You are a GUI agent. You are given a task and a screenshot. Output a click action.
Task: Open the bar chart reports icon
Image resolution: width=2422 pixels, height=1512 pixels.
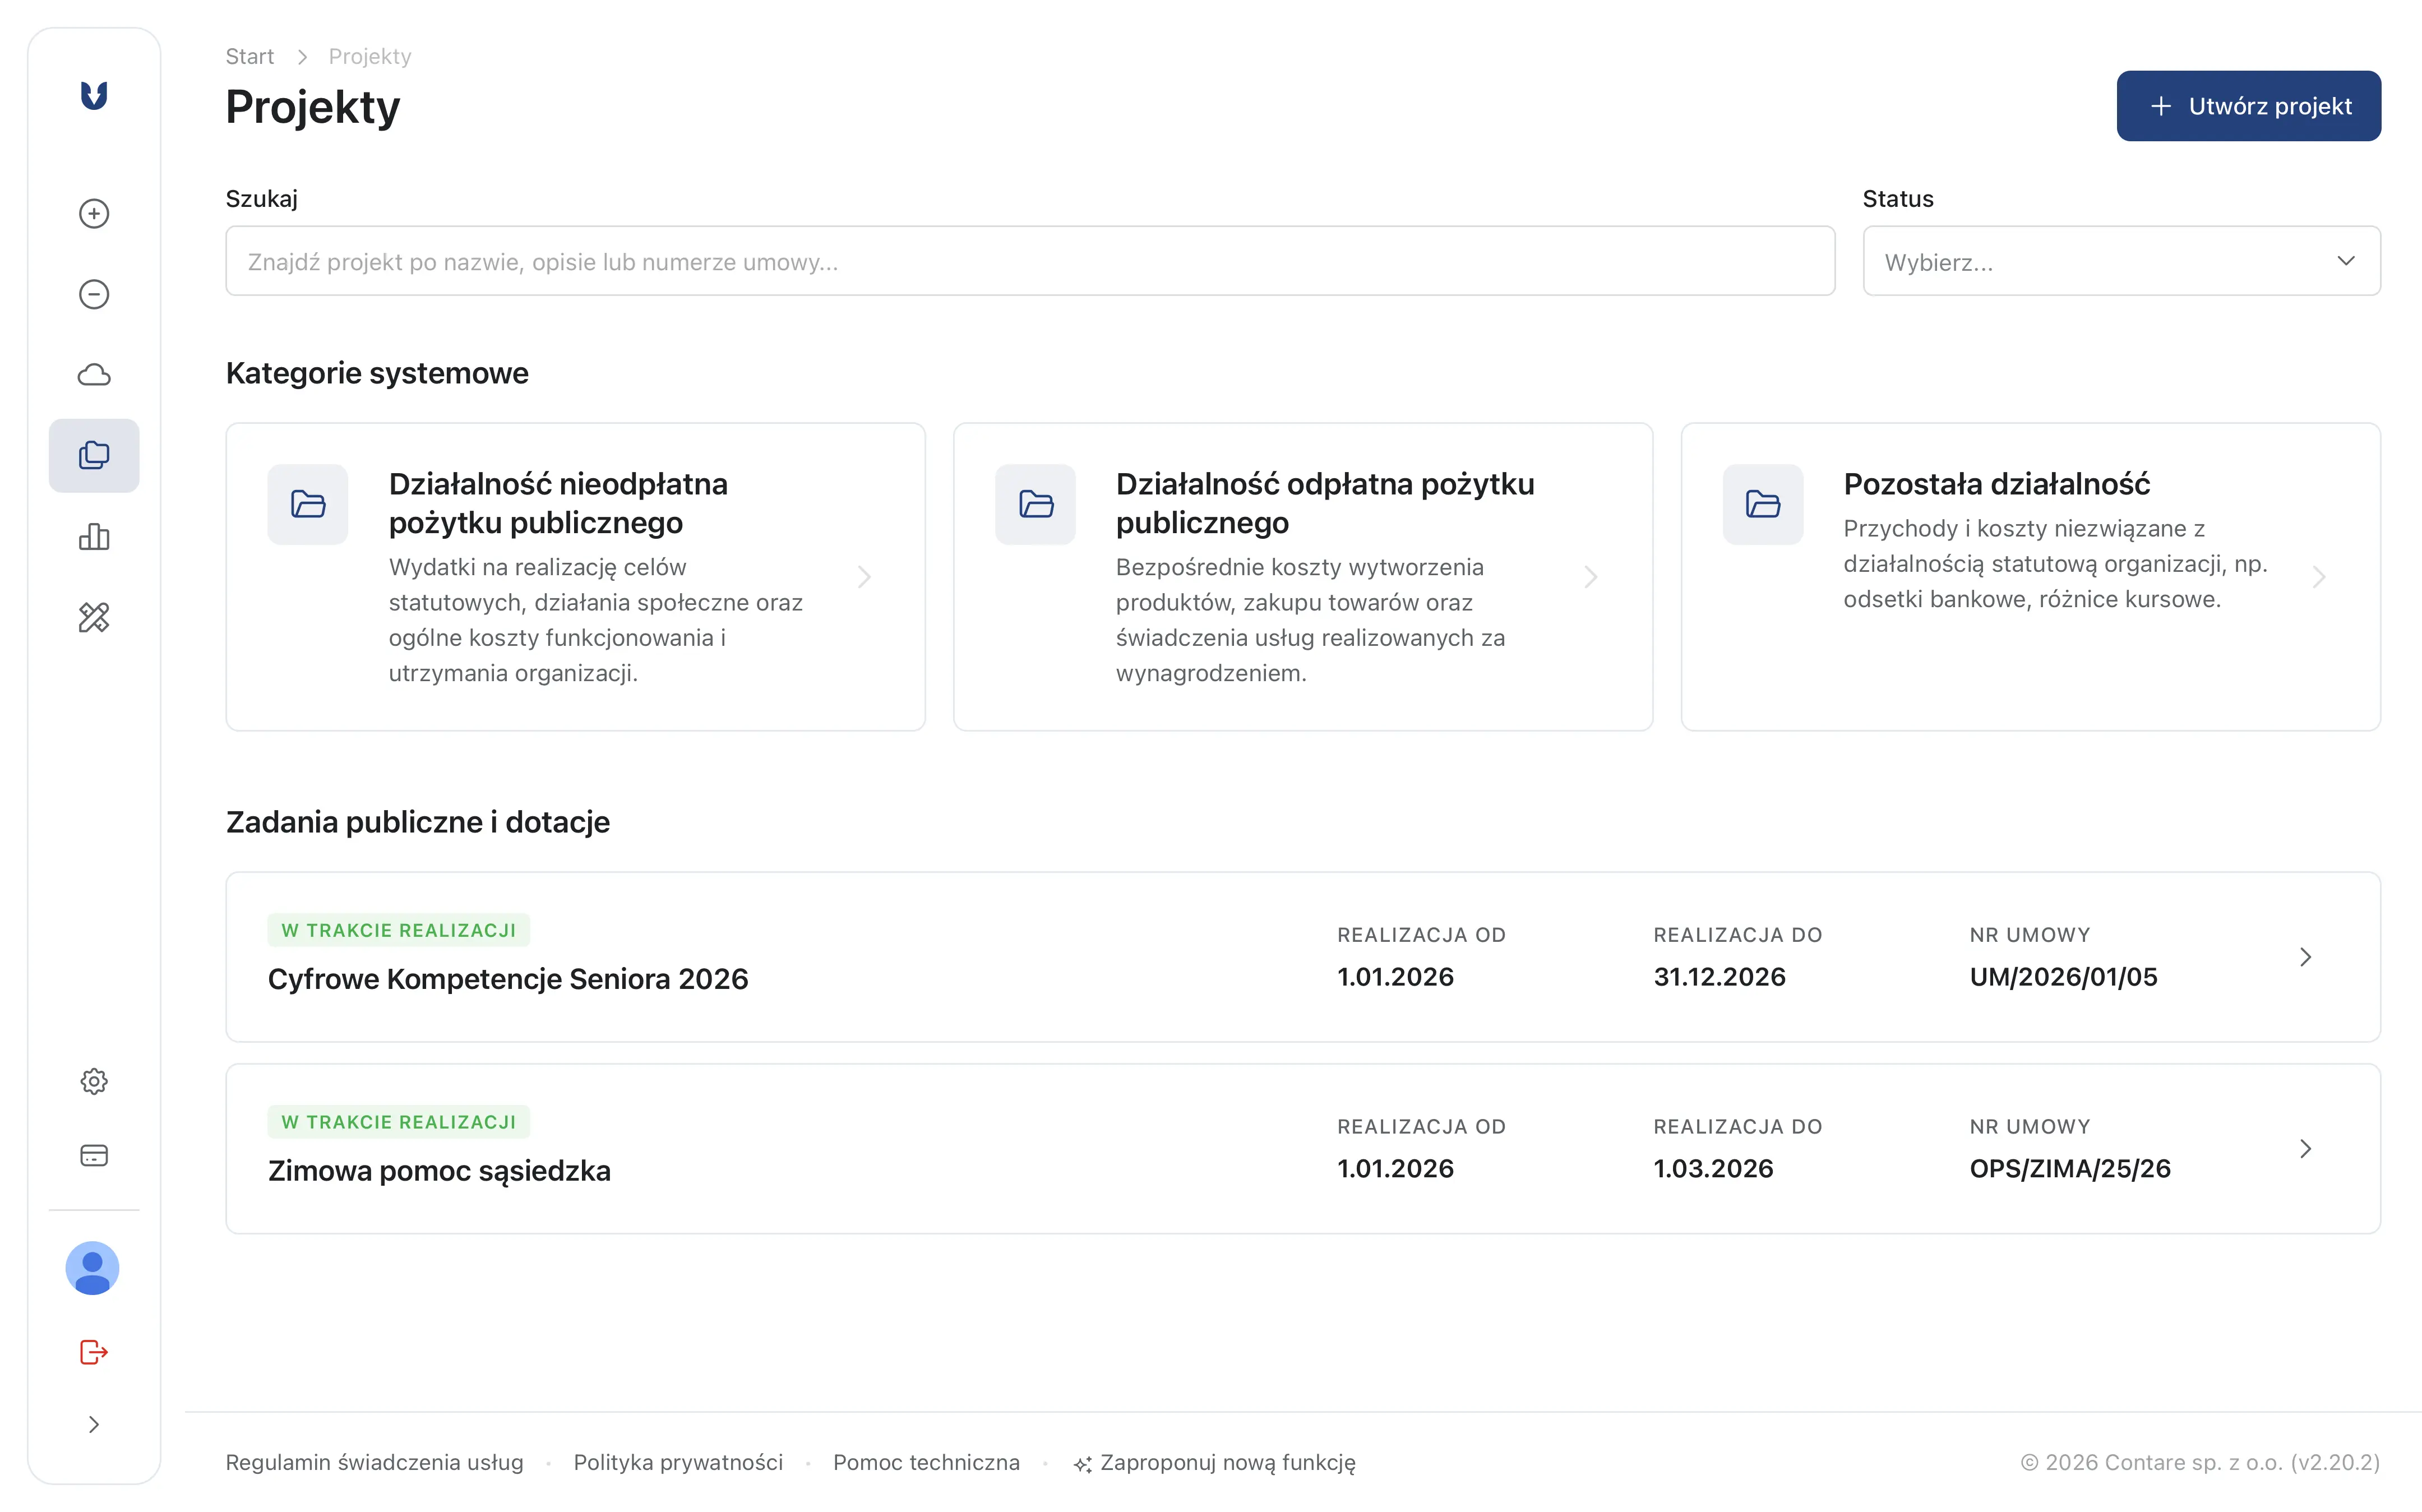tap(94, 537)
